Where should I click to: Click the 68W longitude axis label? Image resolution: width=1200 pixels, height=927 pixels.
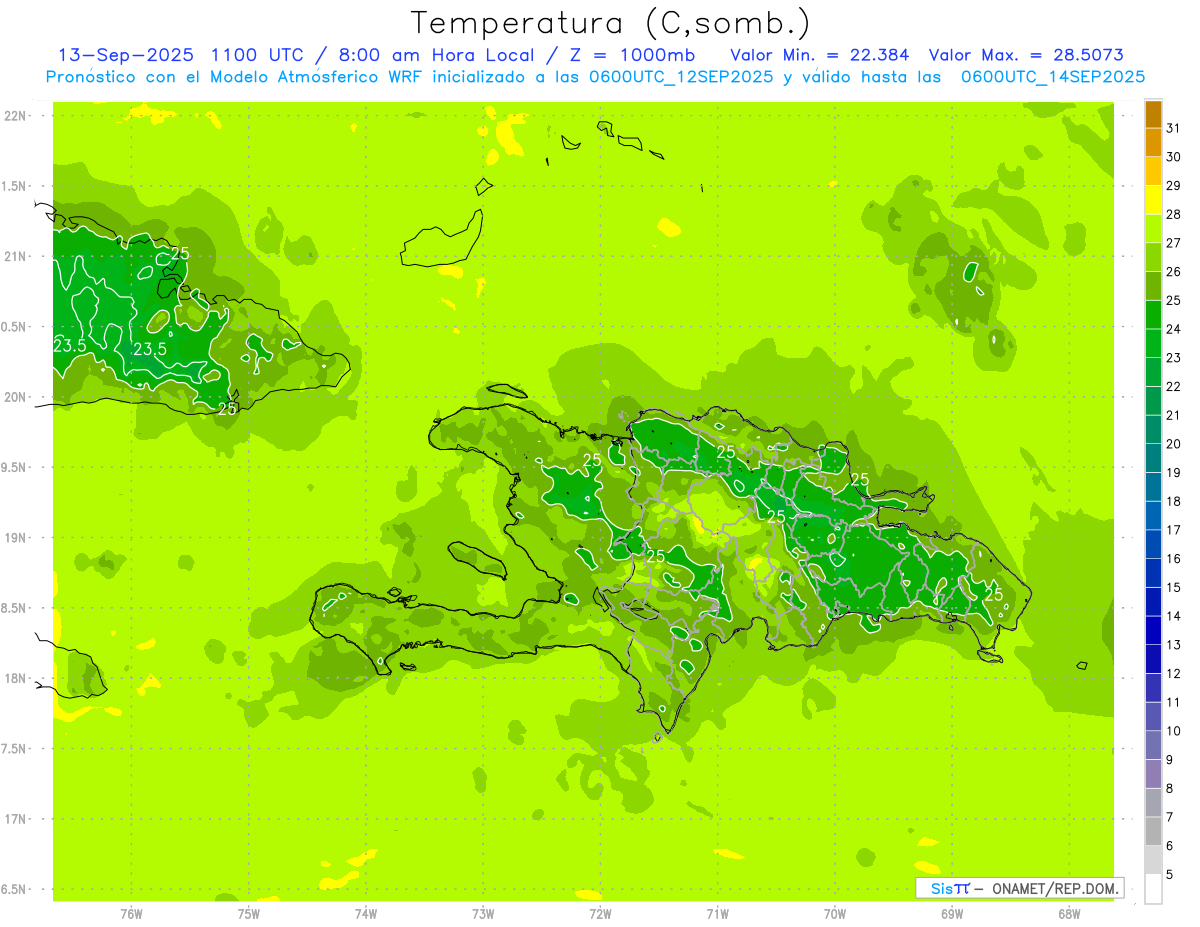coord(1068,914)
